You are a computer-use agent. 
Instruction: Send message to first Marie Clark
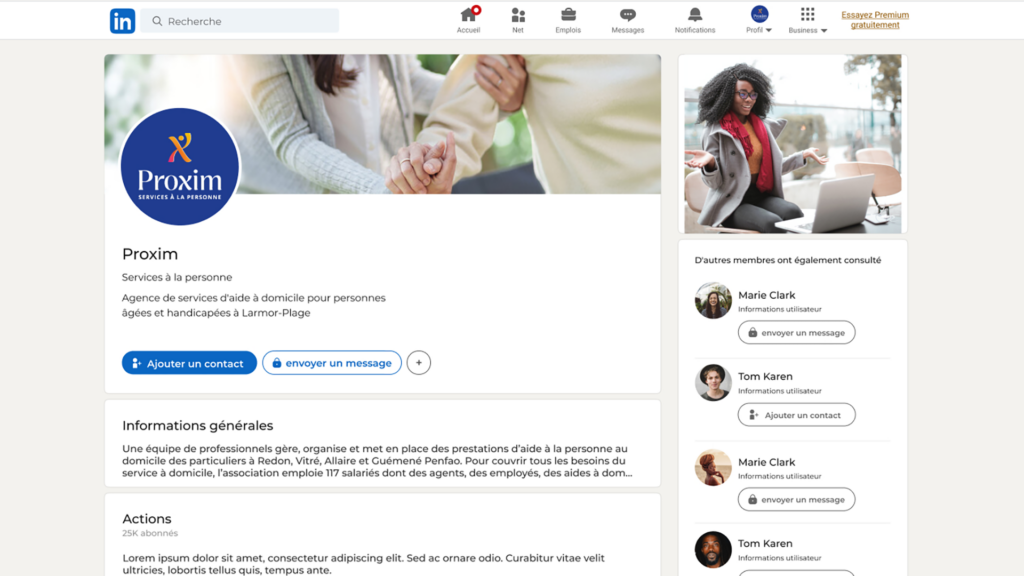(796, 332)
